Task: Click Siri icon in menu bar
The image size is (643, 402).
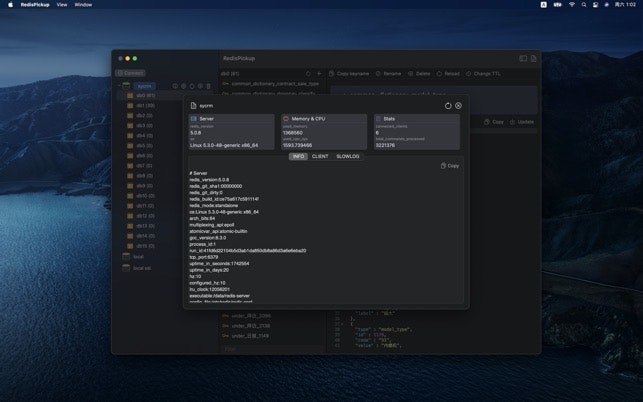Action: click(607, 5)
